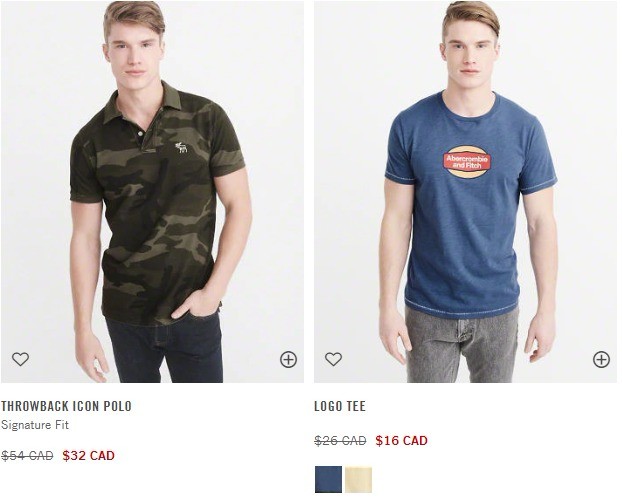
Task: Open the blue Logo Tee product photo
Action: (x=466, y=192)
